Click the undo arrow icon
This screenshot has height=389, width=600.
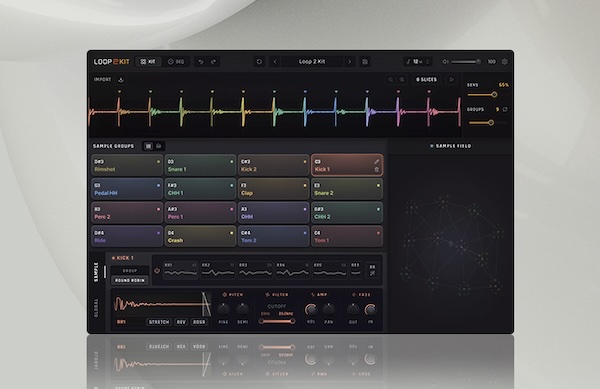(x=201, y=62)
